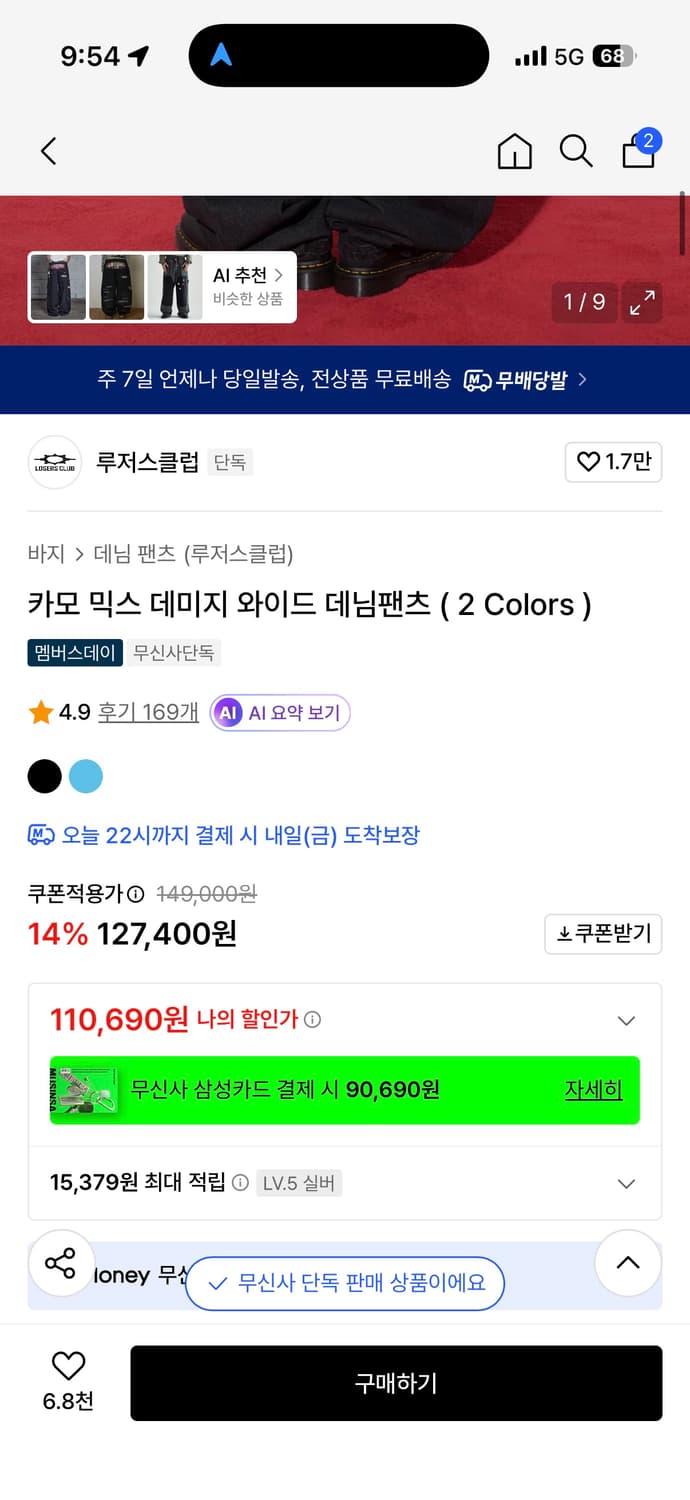The image size is (690, 1500).
Task: Navigate back with the back arrow
Action: point(47,151)
